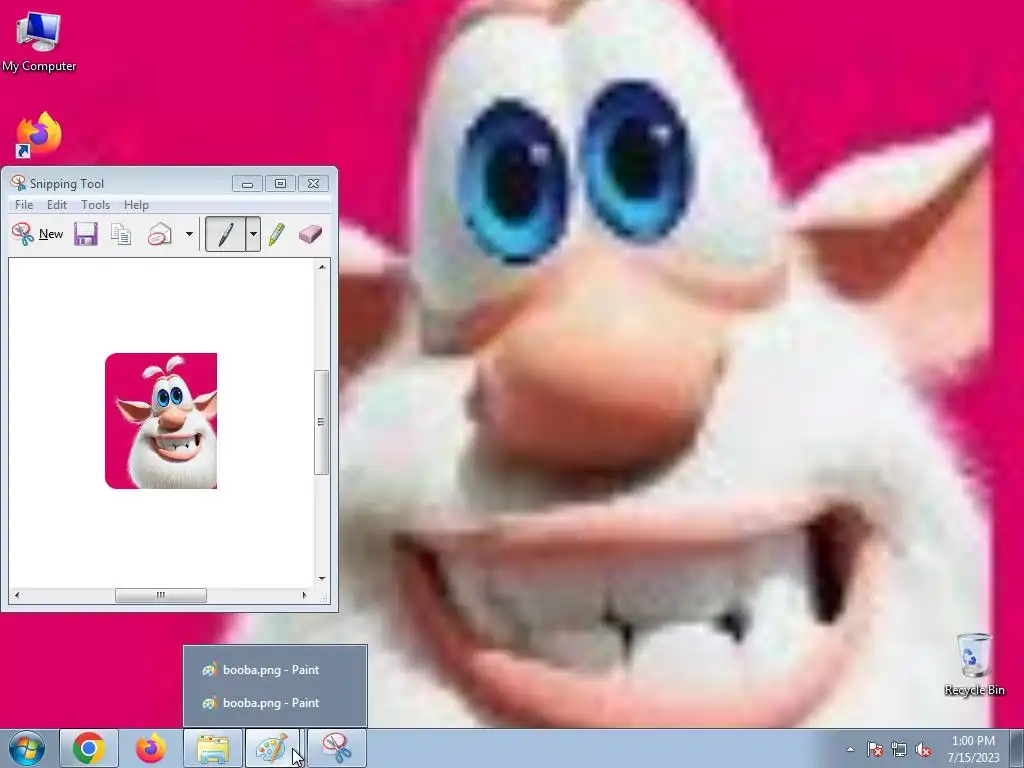Click the muted volume tray icon
Image resolution: width=1024 pixels, height=768 pixels.
point(923,749)
